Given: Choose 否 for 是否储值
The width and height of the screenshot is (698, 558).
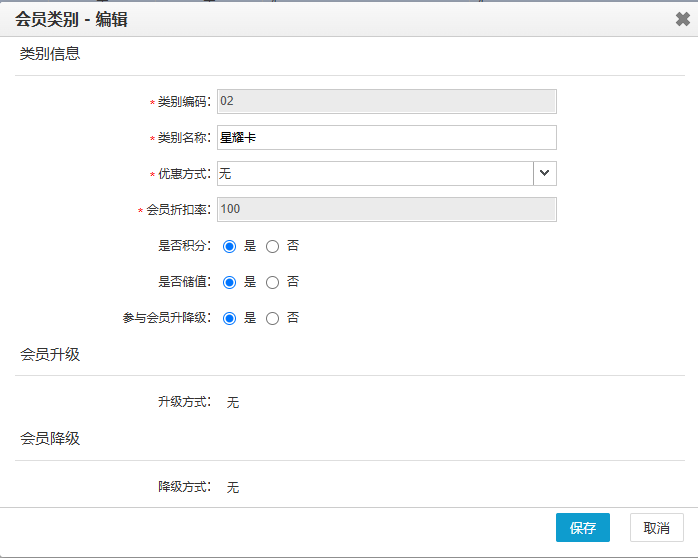Looking at the screenshot, I should [272, 282].
